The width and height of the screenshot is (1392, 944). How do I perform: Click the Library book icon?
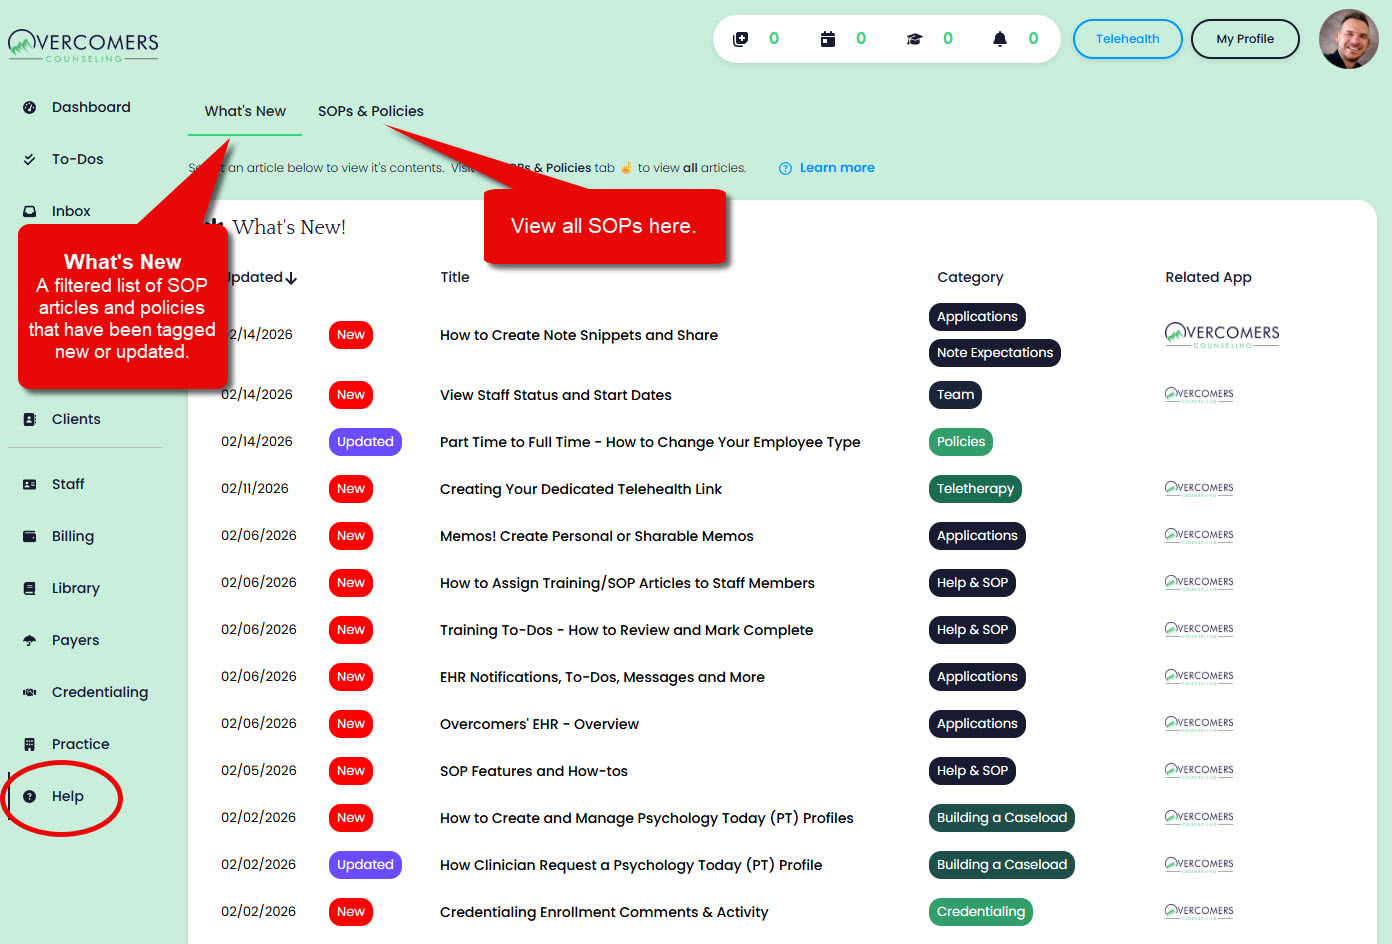30,588
